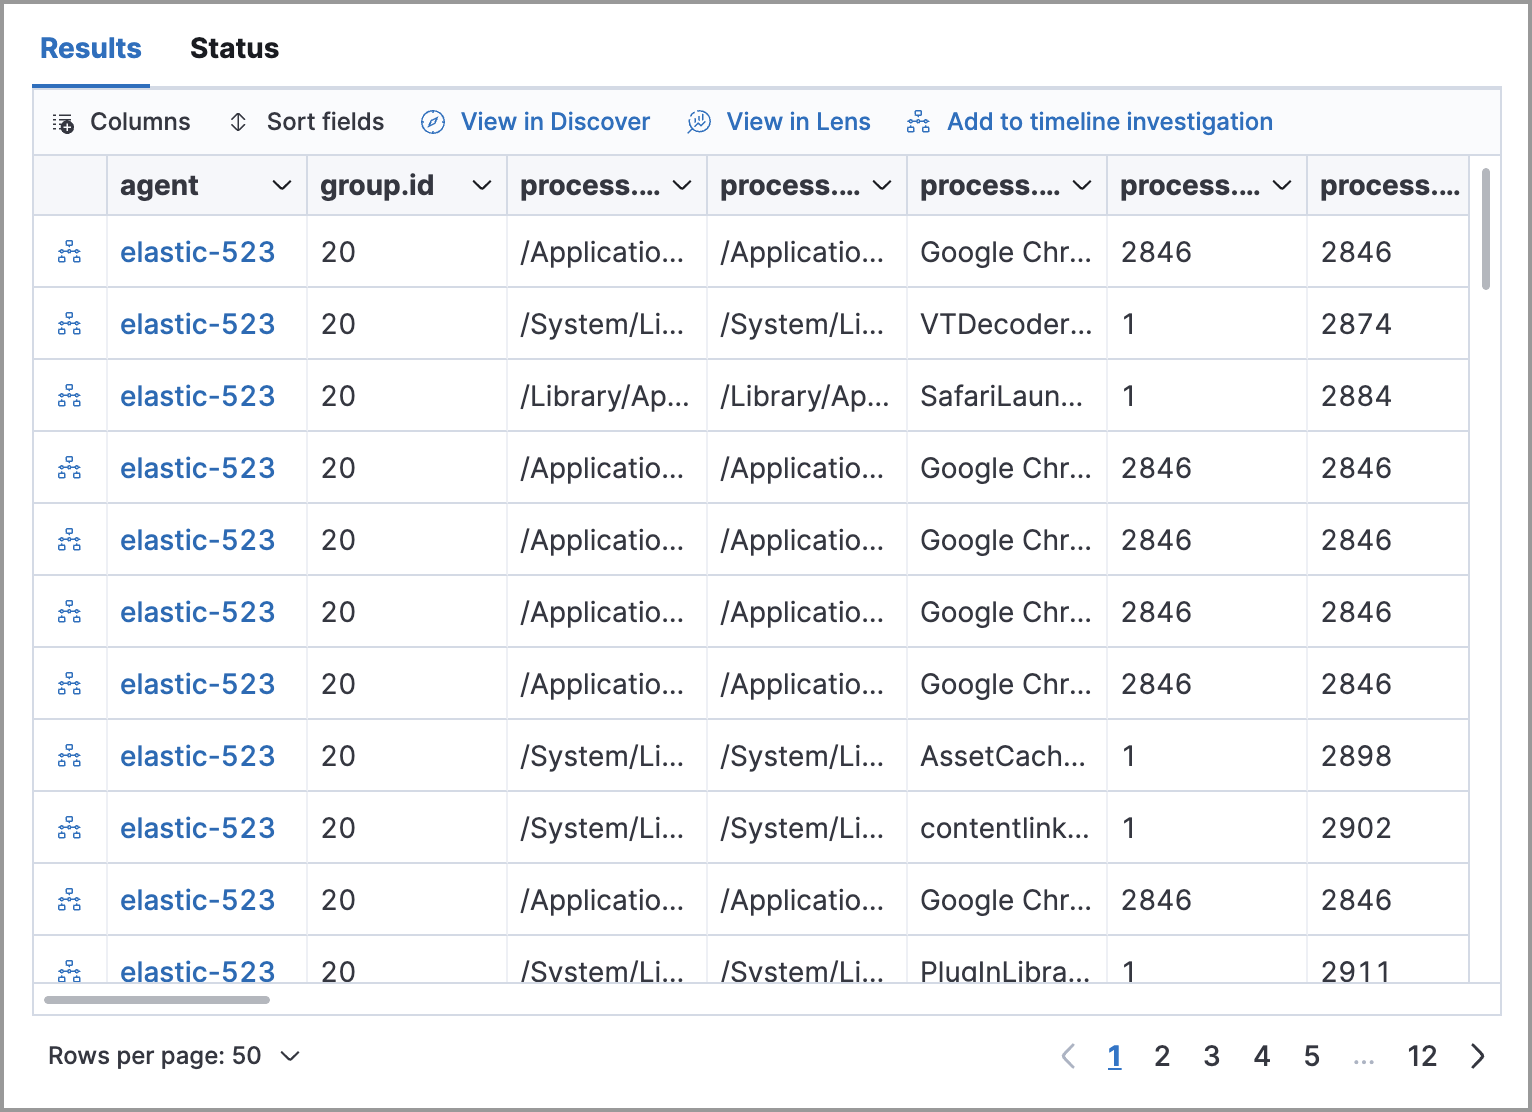Screen dimensions: 1532x1112
Task: Click the elastic-523 link in first row
Action: click(x=197, y=252)
